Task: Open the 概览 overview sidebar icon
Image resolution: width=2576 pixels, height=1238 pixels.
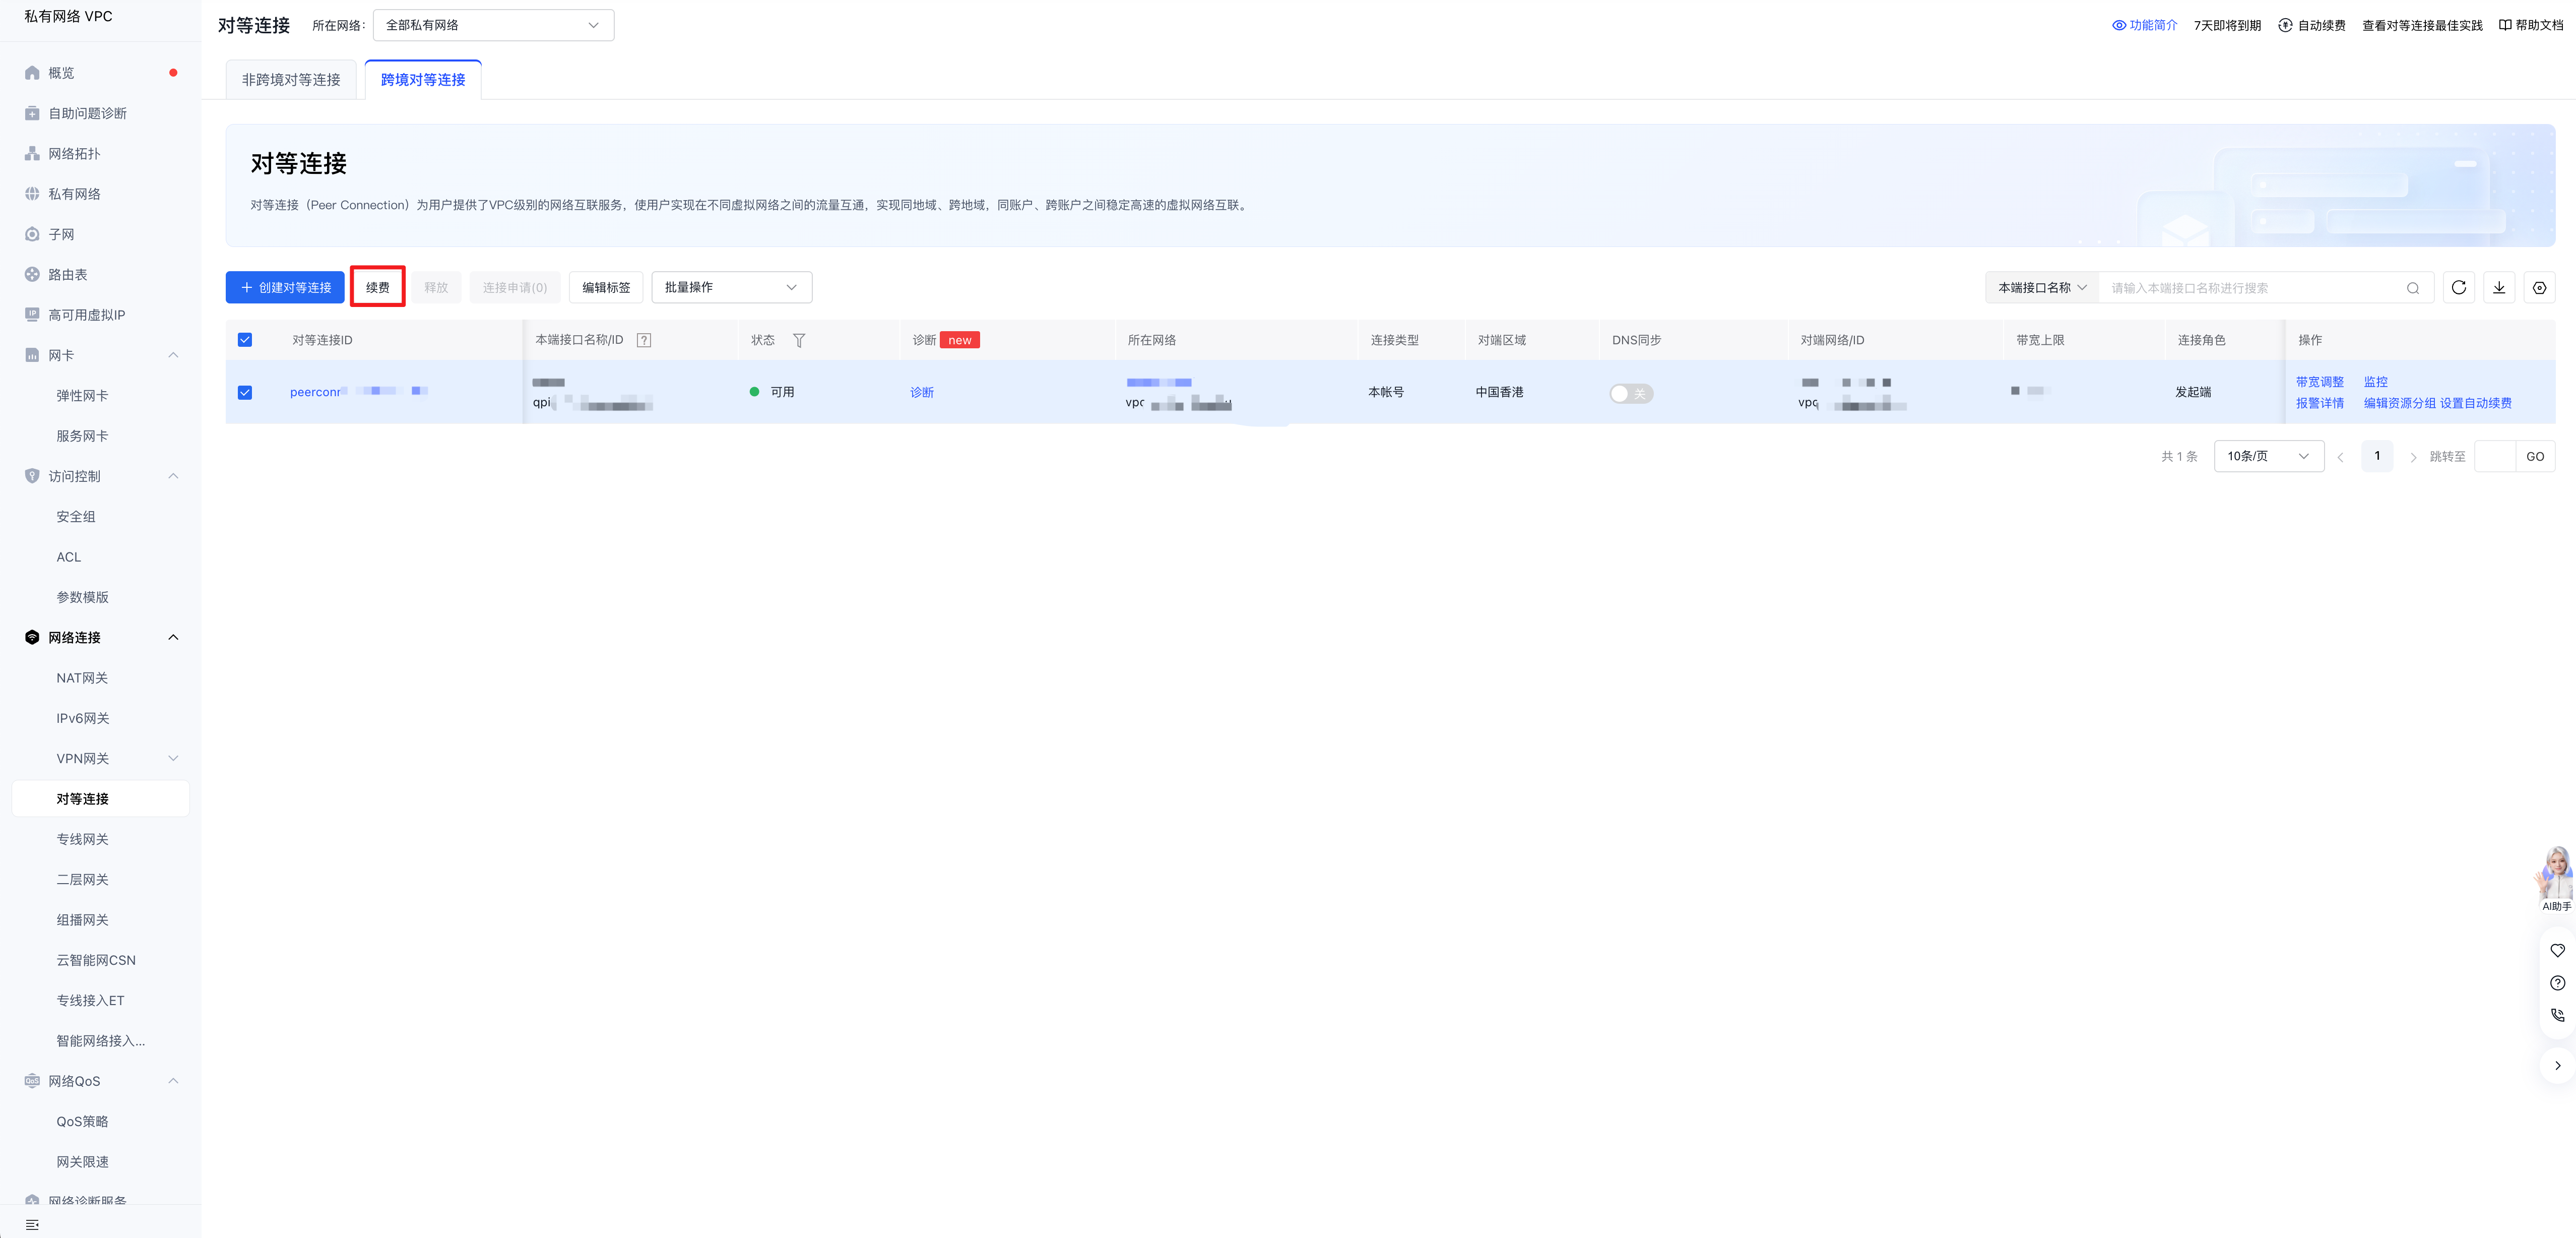Action: coord(32,73)
